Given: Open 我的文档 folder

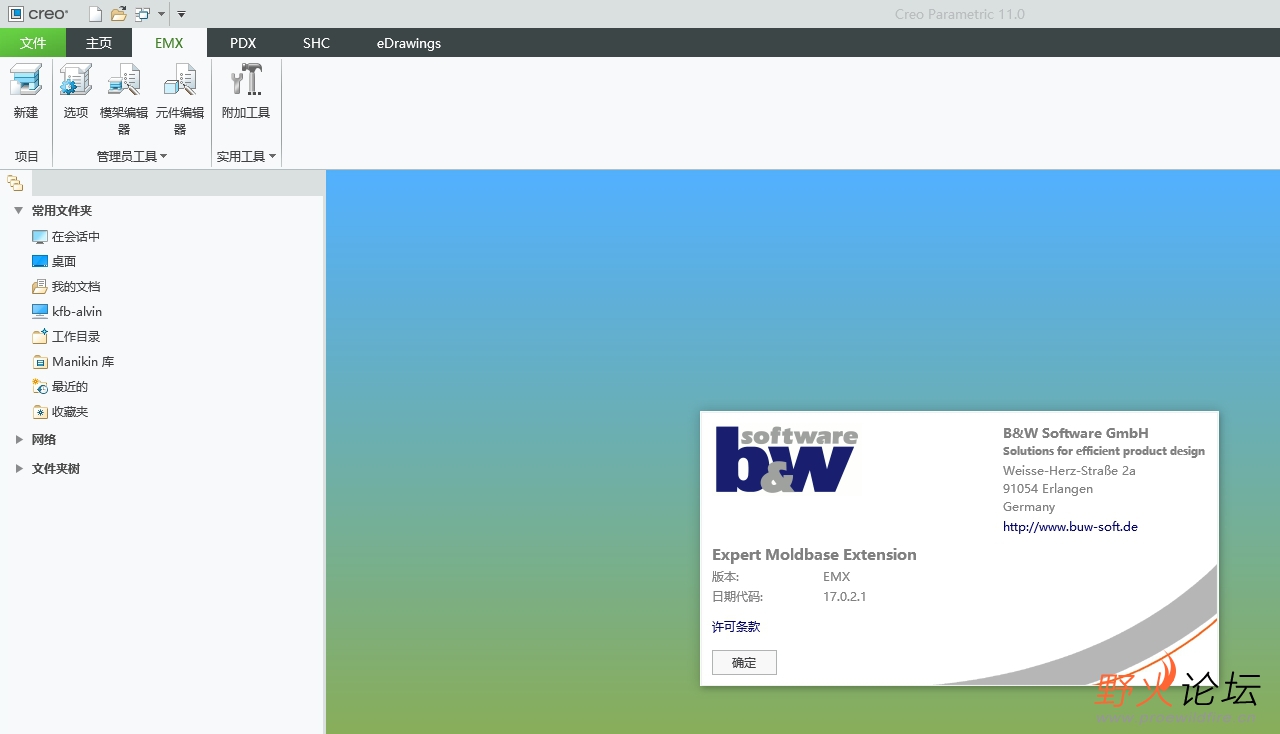Looking at the screenshot, I should [66, 287].
